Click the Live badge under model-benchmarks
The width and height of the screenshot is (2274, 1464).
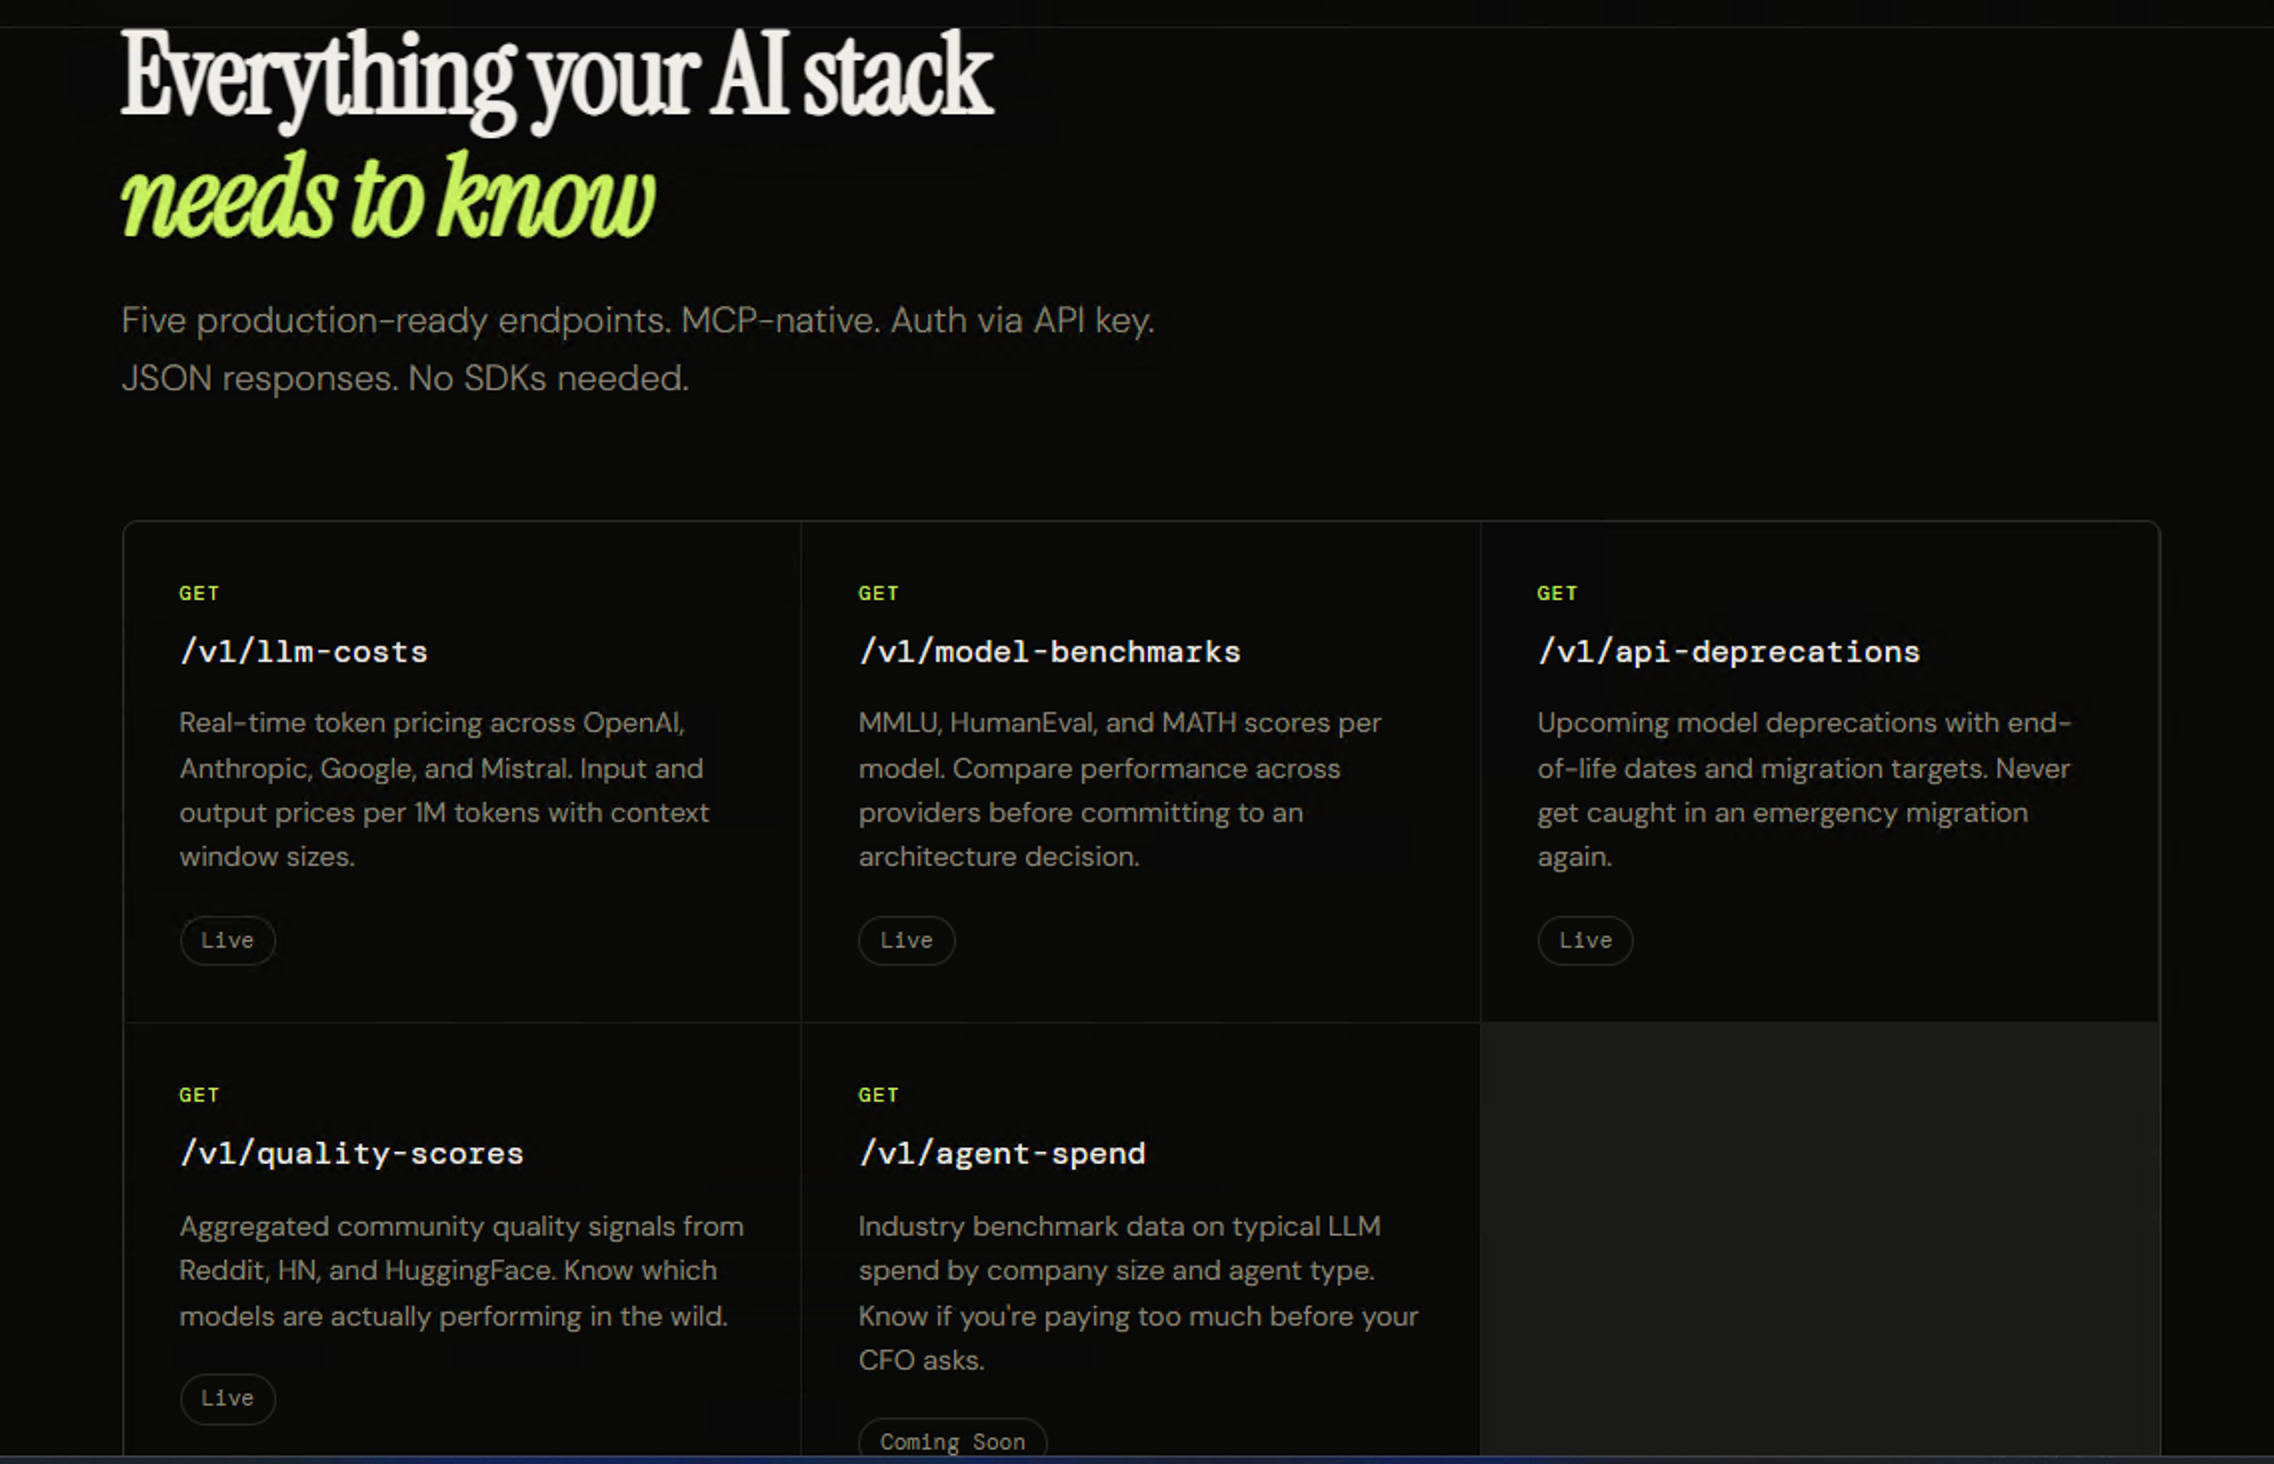coord(906,940)
